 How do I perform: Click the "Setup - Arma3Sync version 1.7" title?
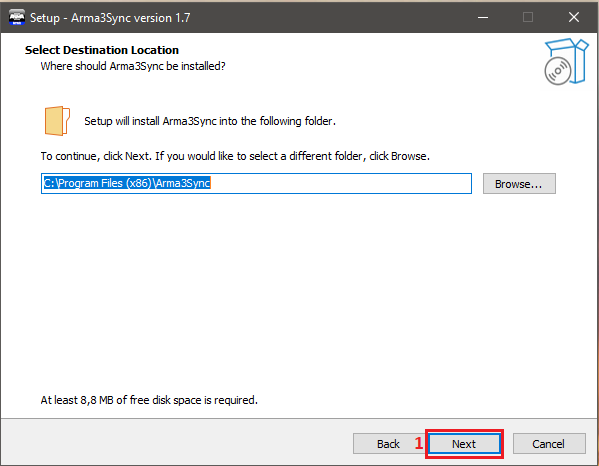(110, 18)
